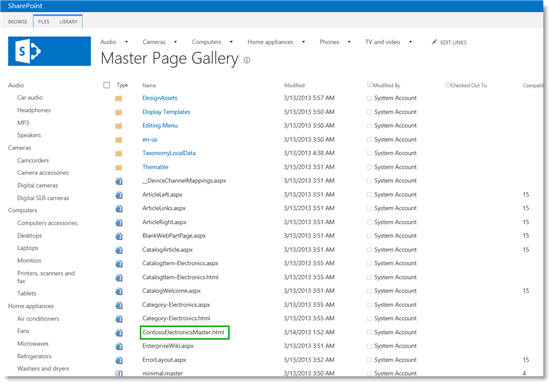Viewport: 550px width, 383px height.
Task: Sort by the Modified column header
Action: (x=294, y=85)
